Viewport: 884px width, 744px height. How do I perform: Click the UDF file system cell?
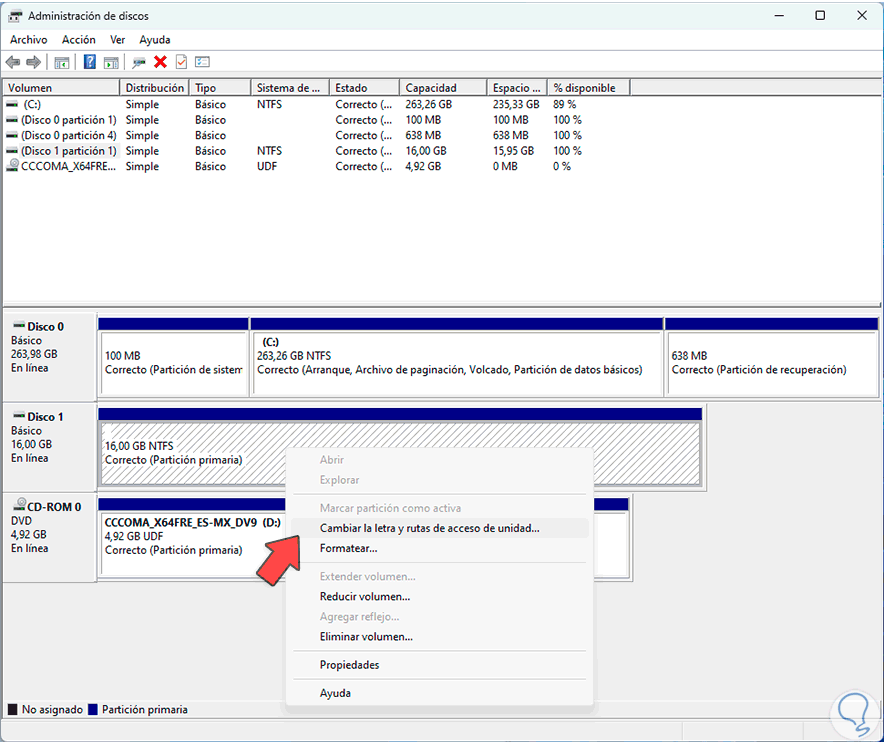click(x=267, y=166)
